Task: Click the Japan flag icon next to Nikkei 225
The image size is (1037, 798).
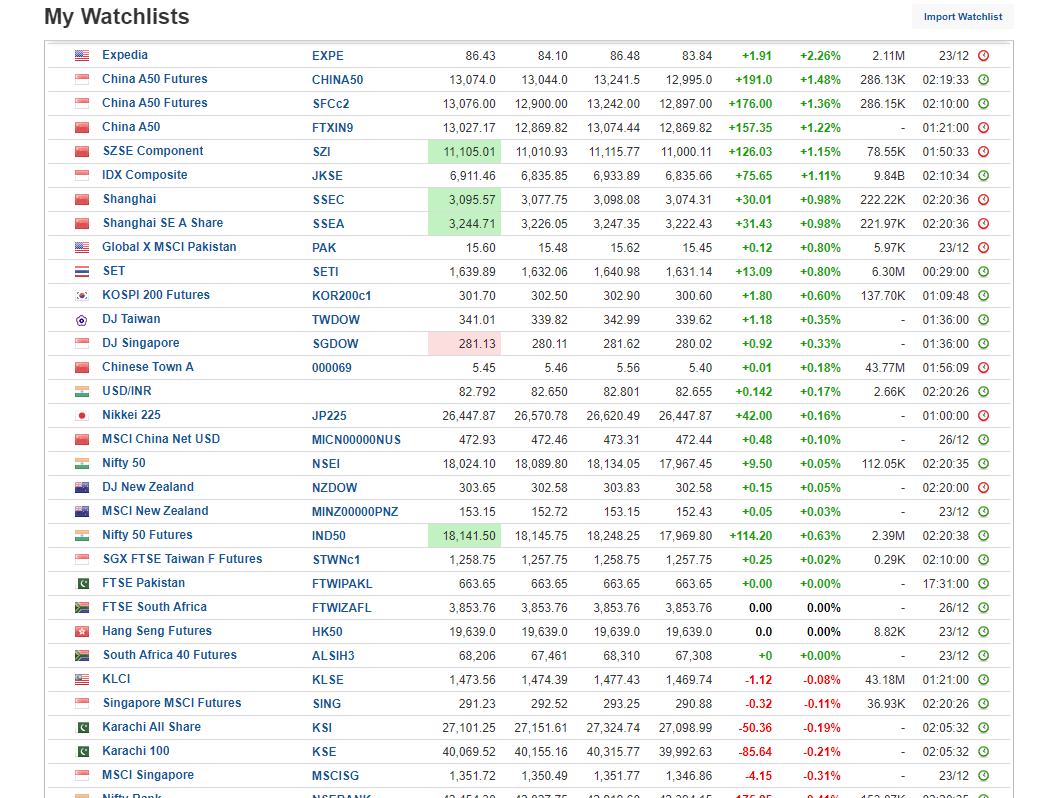Action: click(x=82, y=416)
